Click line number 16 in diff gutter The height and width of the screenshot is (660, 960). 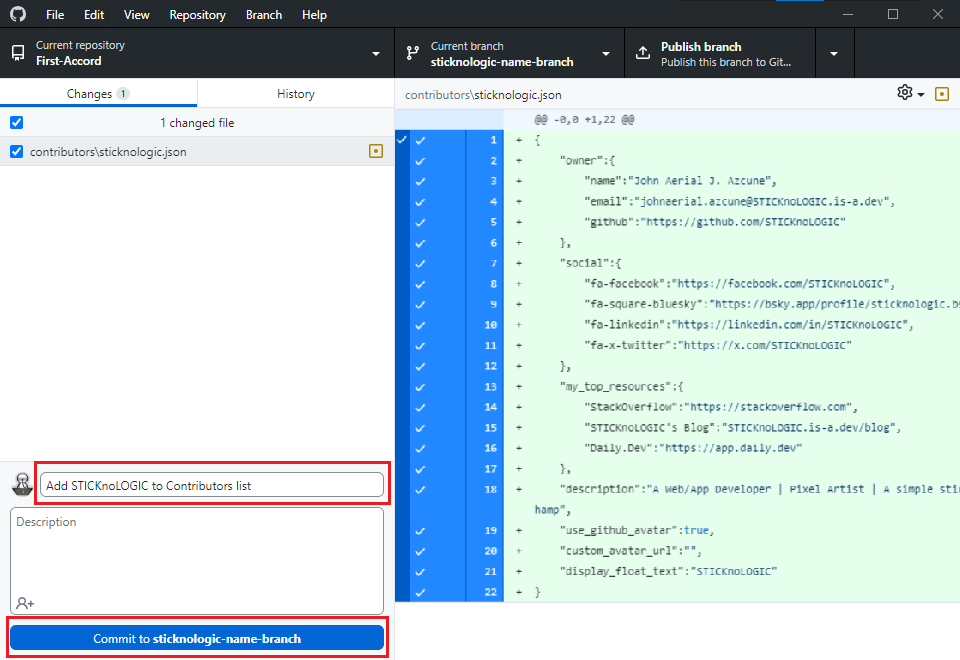(x=490, y=448)
